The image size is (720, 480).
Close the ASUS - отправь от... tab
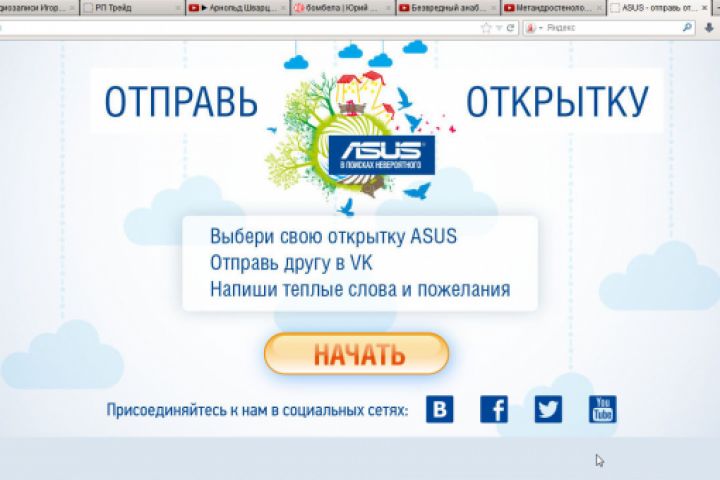(x=704, y=8)
